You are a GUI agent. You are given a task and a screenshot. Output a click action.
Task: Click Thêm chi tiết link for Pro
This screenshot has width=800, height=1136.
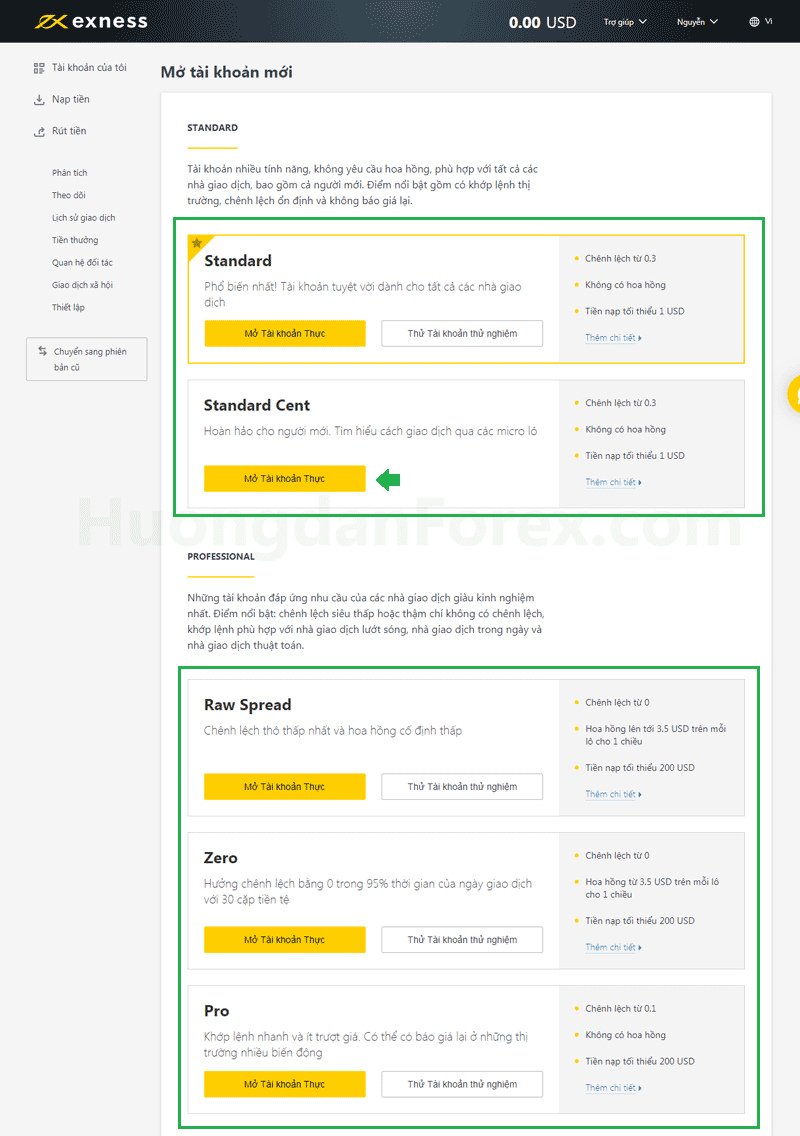coord(613,1087)
